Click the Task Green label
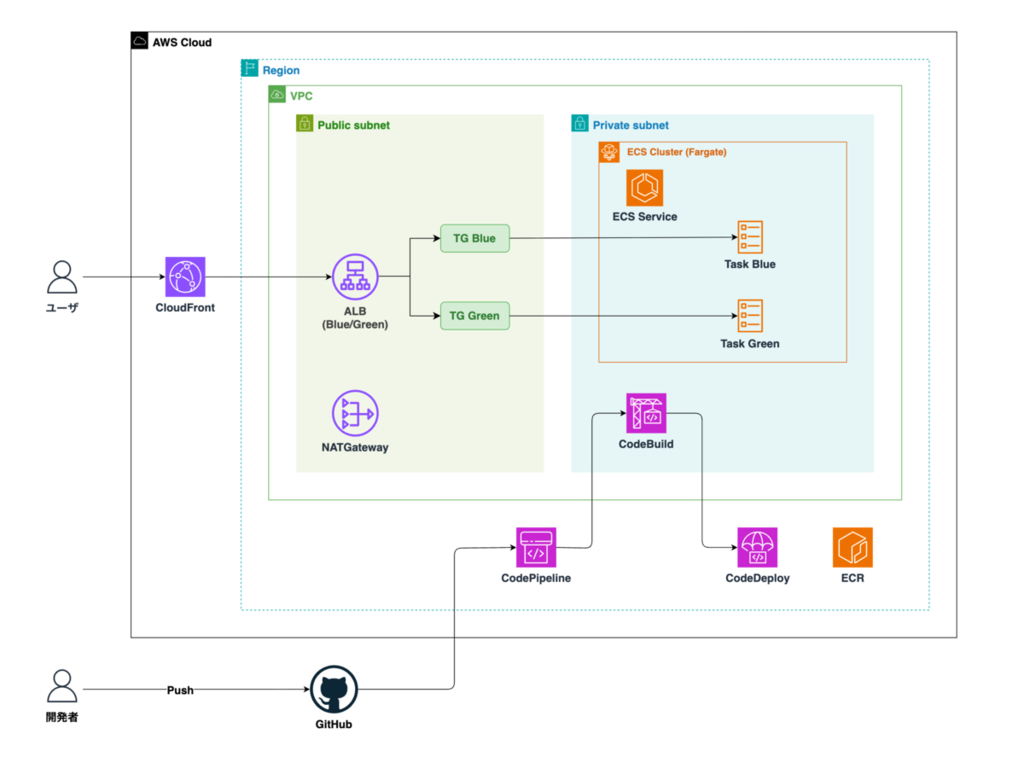Screen dimensions: 1024x763 pyautogui.click(x=750, y=344)
